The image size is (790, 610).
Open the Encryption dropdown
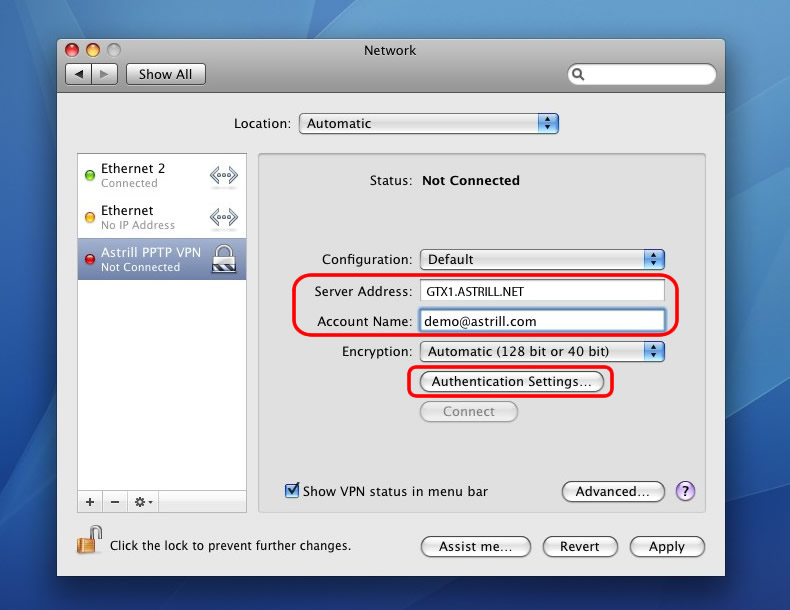click(x=542, y=351)
